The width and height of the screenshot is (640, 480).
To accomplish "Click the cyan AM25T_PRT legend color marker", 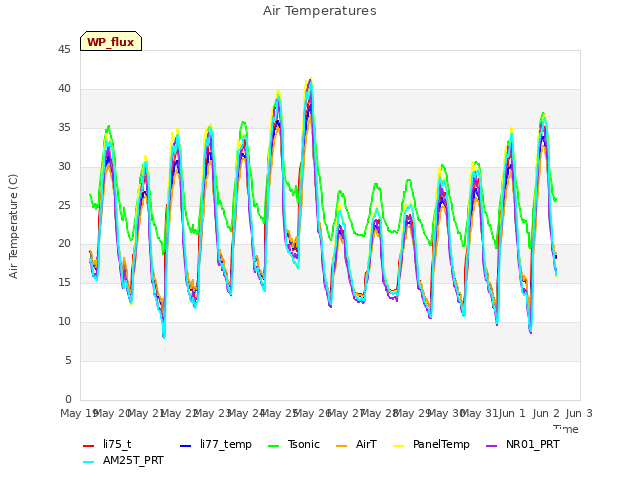I will pyautogui.click(x=89, y=462).
